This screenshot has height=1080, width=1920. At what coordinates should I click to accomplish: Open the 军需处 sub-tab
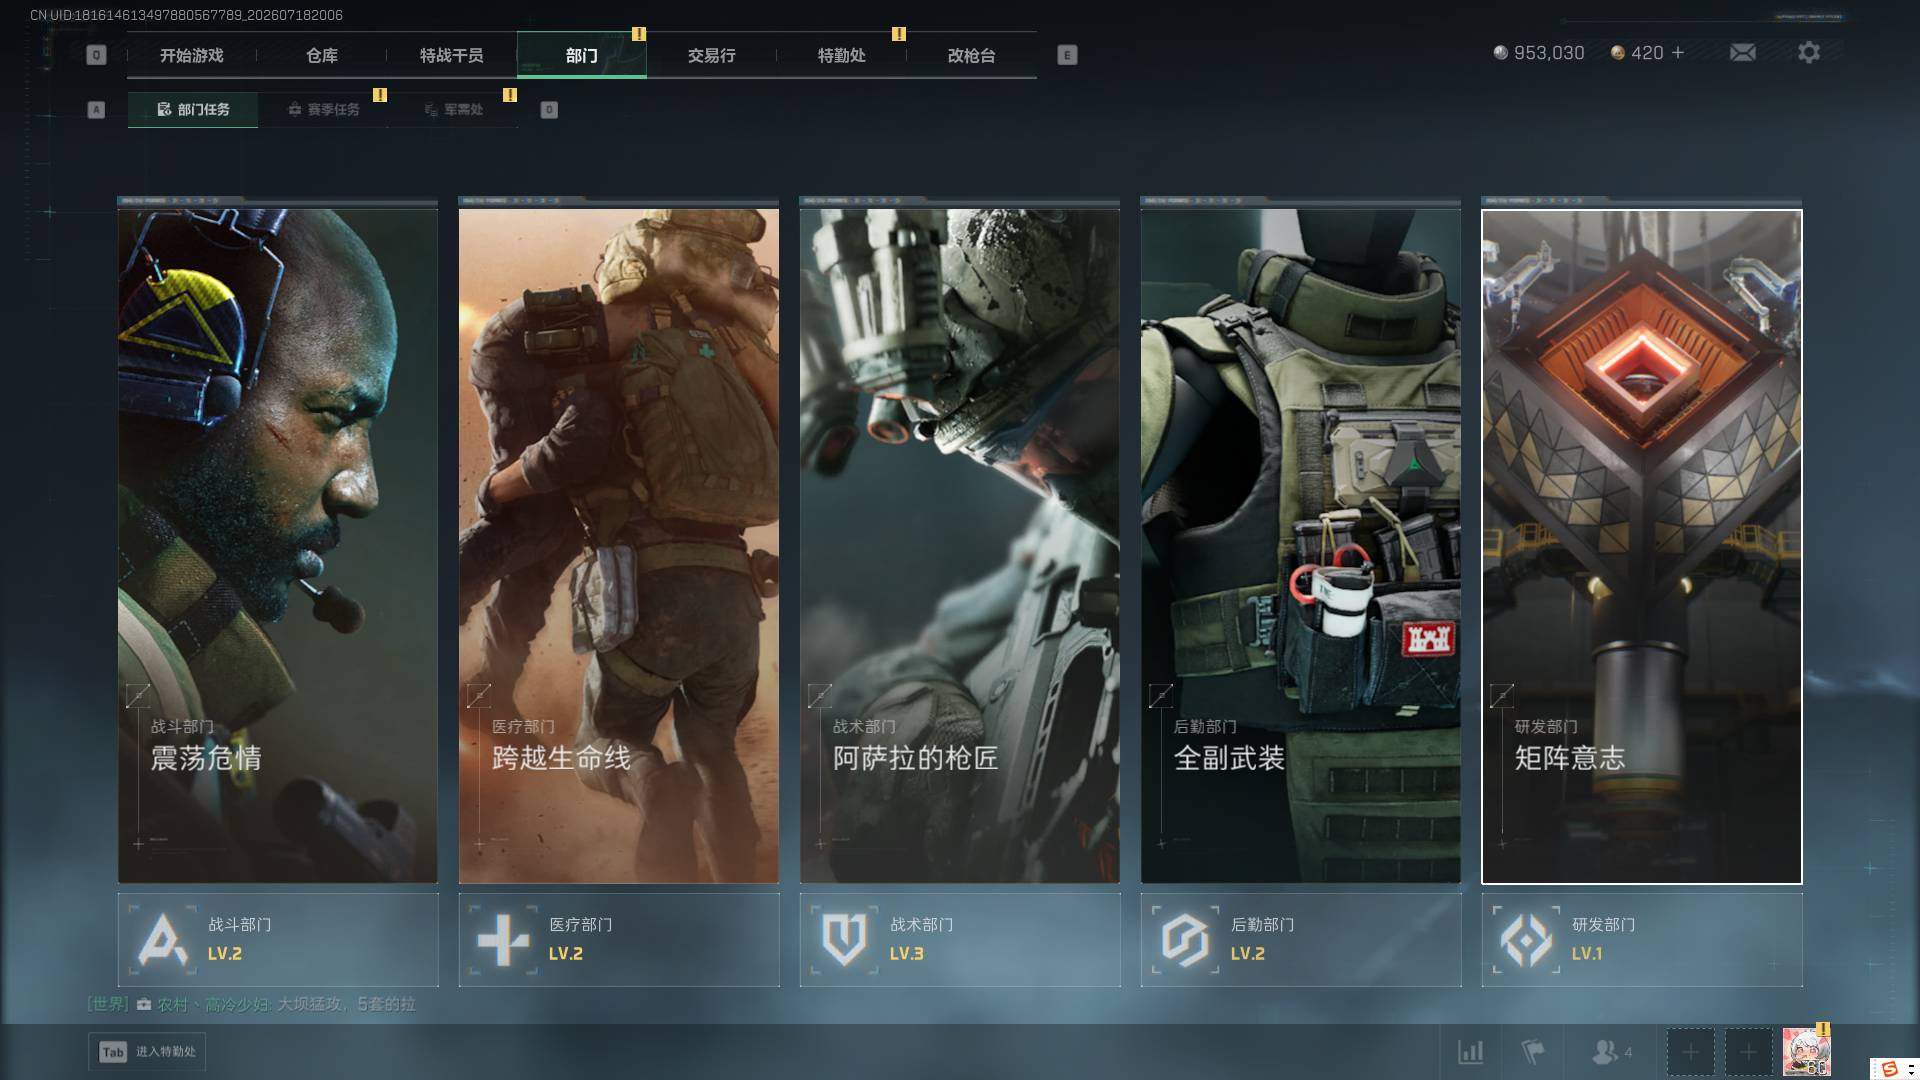pyautogui.click(x=454, y=109)
